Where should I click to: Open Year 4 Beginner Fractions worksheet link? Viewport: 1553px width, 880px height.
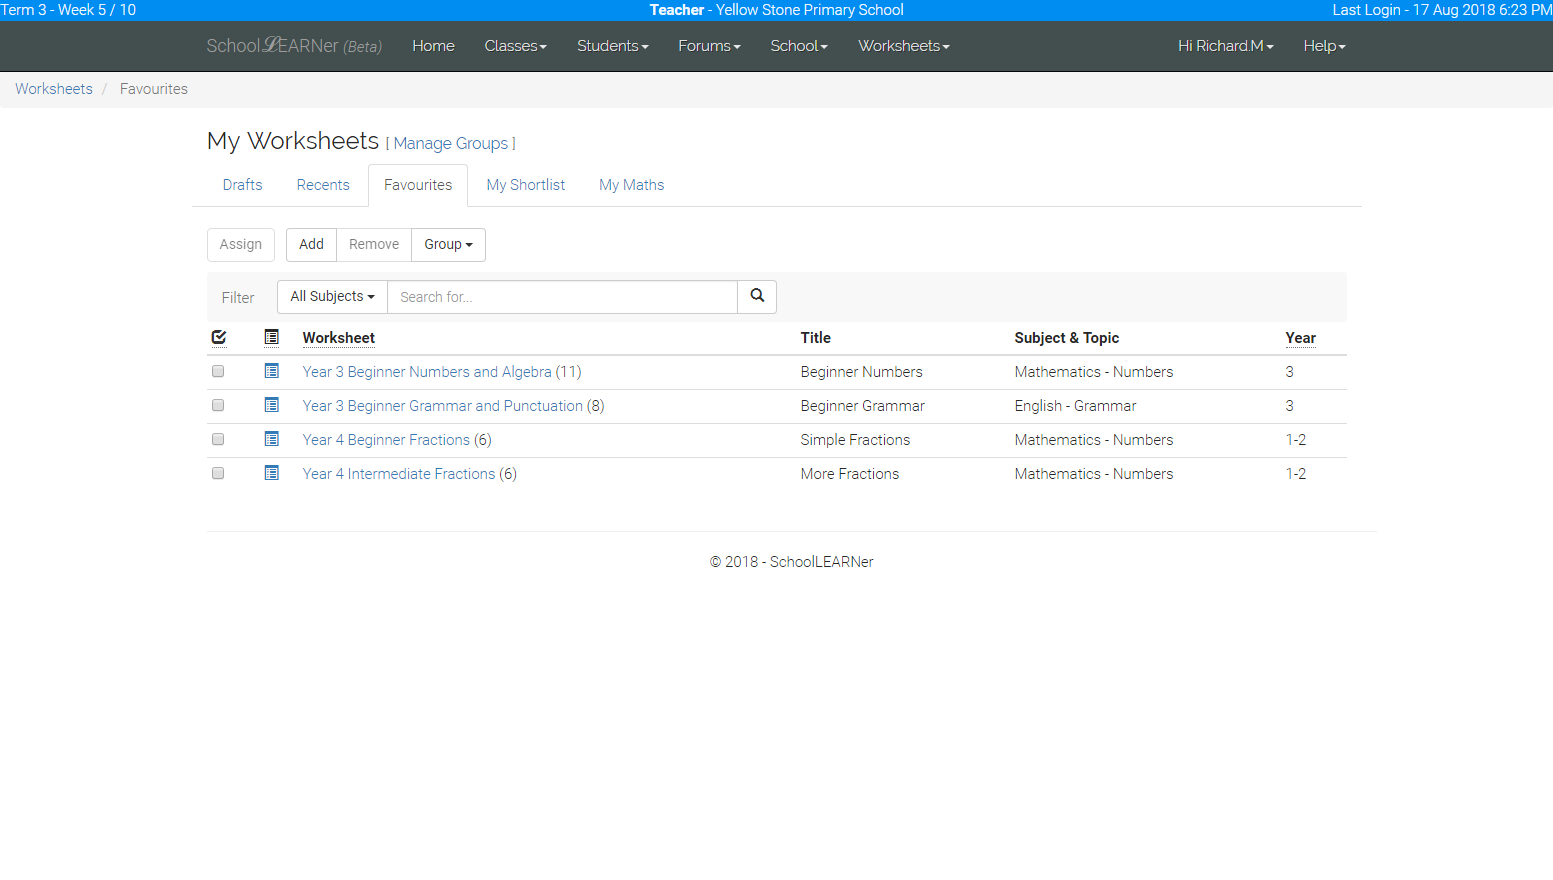coord(386,440)
